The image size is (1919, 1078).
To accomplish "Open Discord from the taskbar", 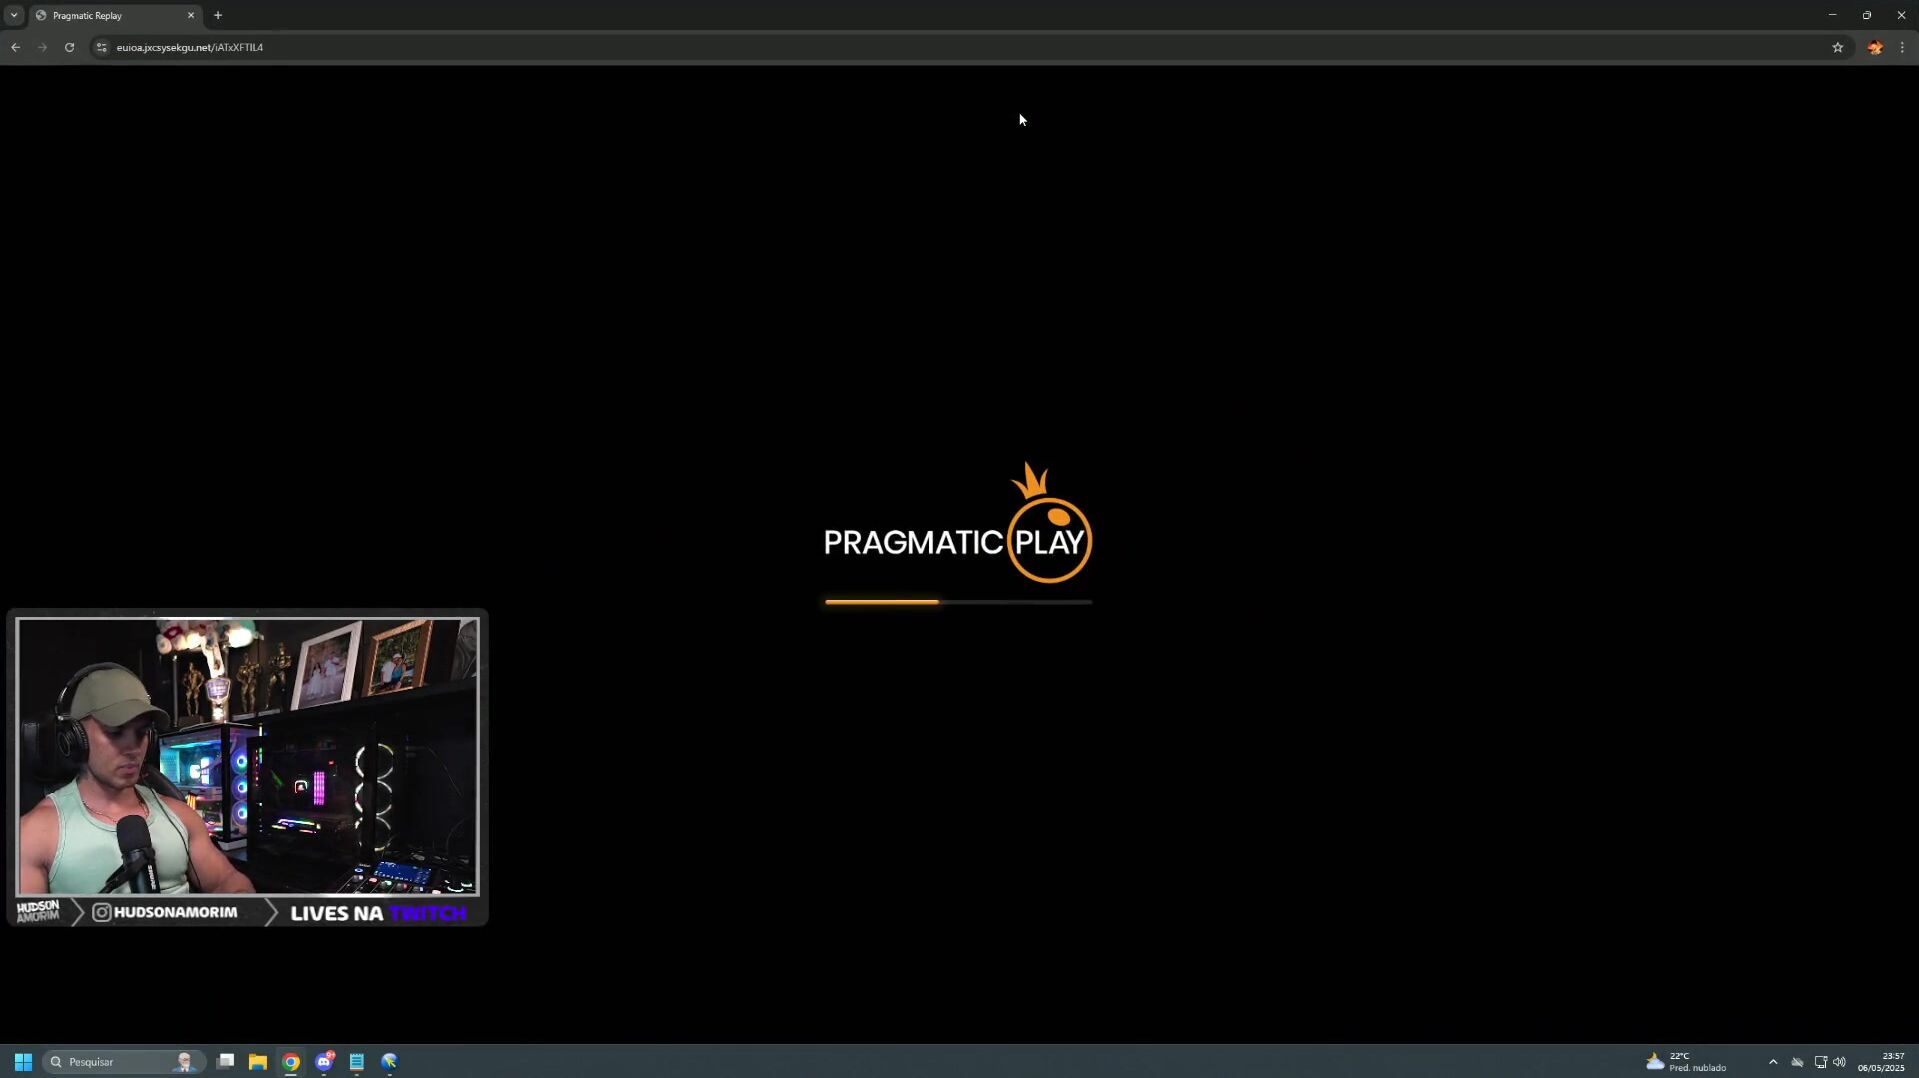I will point(324,1061).
